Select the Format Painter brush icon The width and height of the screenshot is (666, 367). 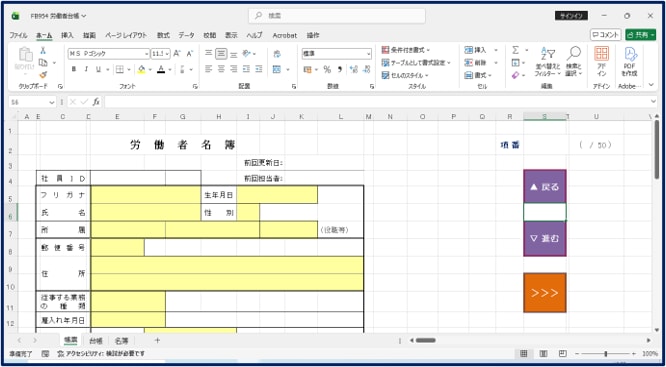(43, 75)
